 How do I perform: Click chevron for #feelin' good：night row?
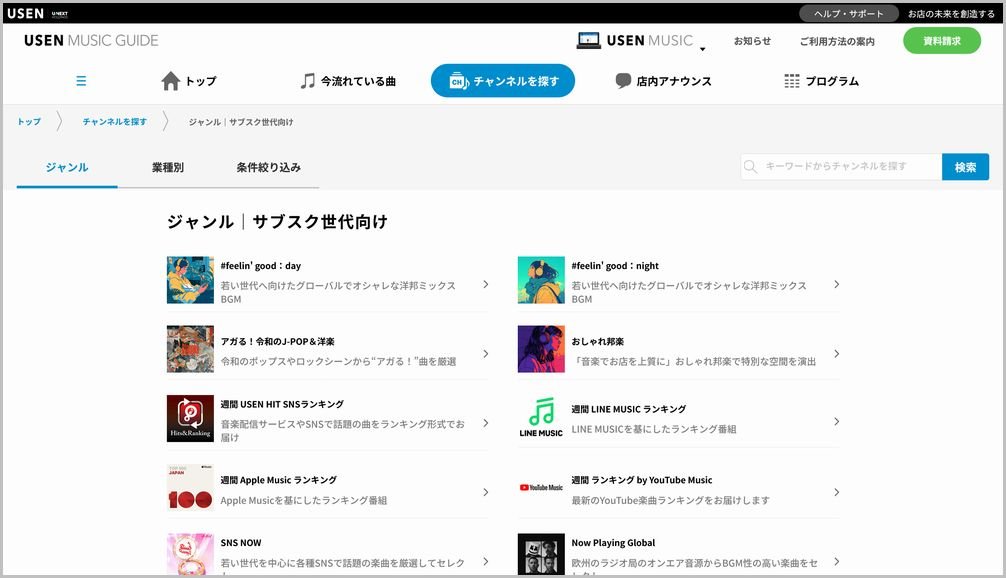[x=837, y=284]
